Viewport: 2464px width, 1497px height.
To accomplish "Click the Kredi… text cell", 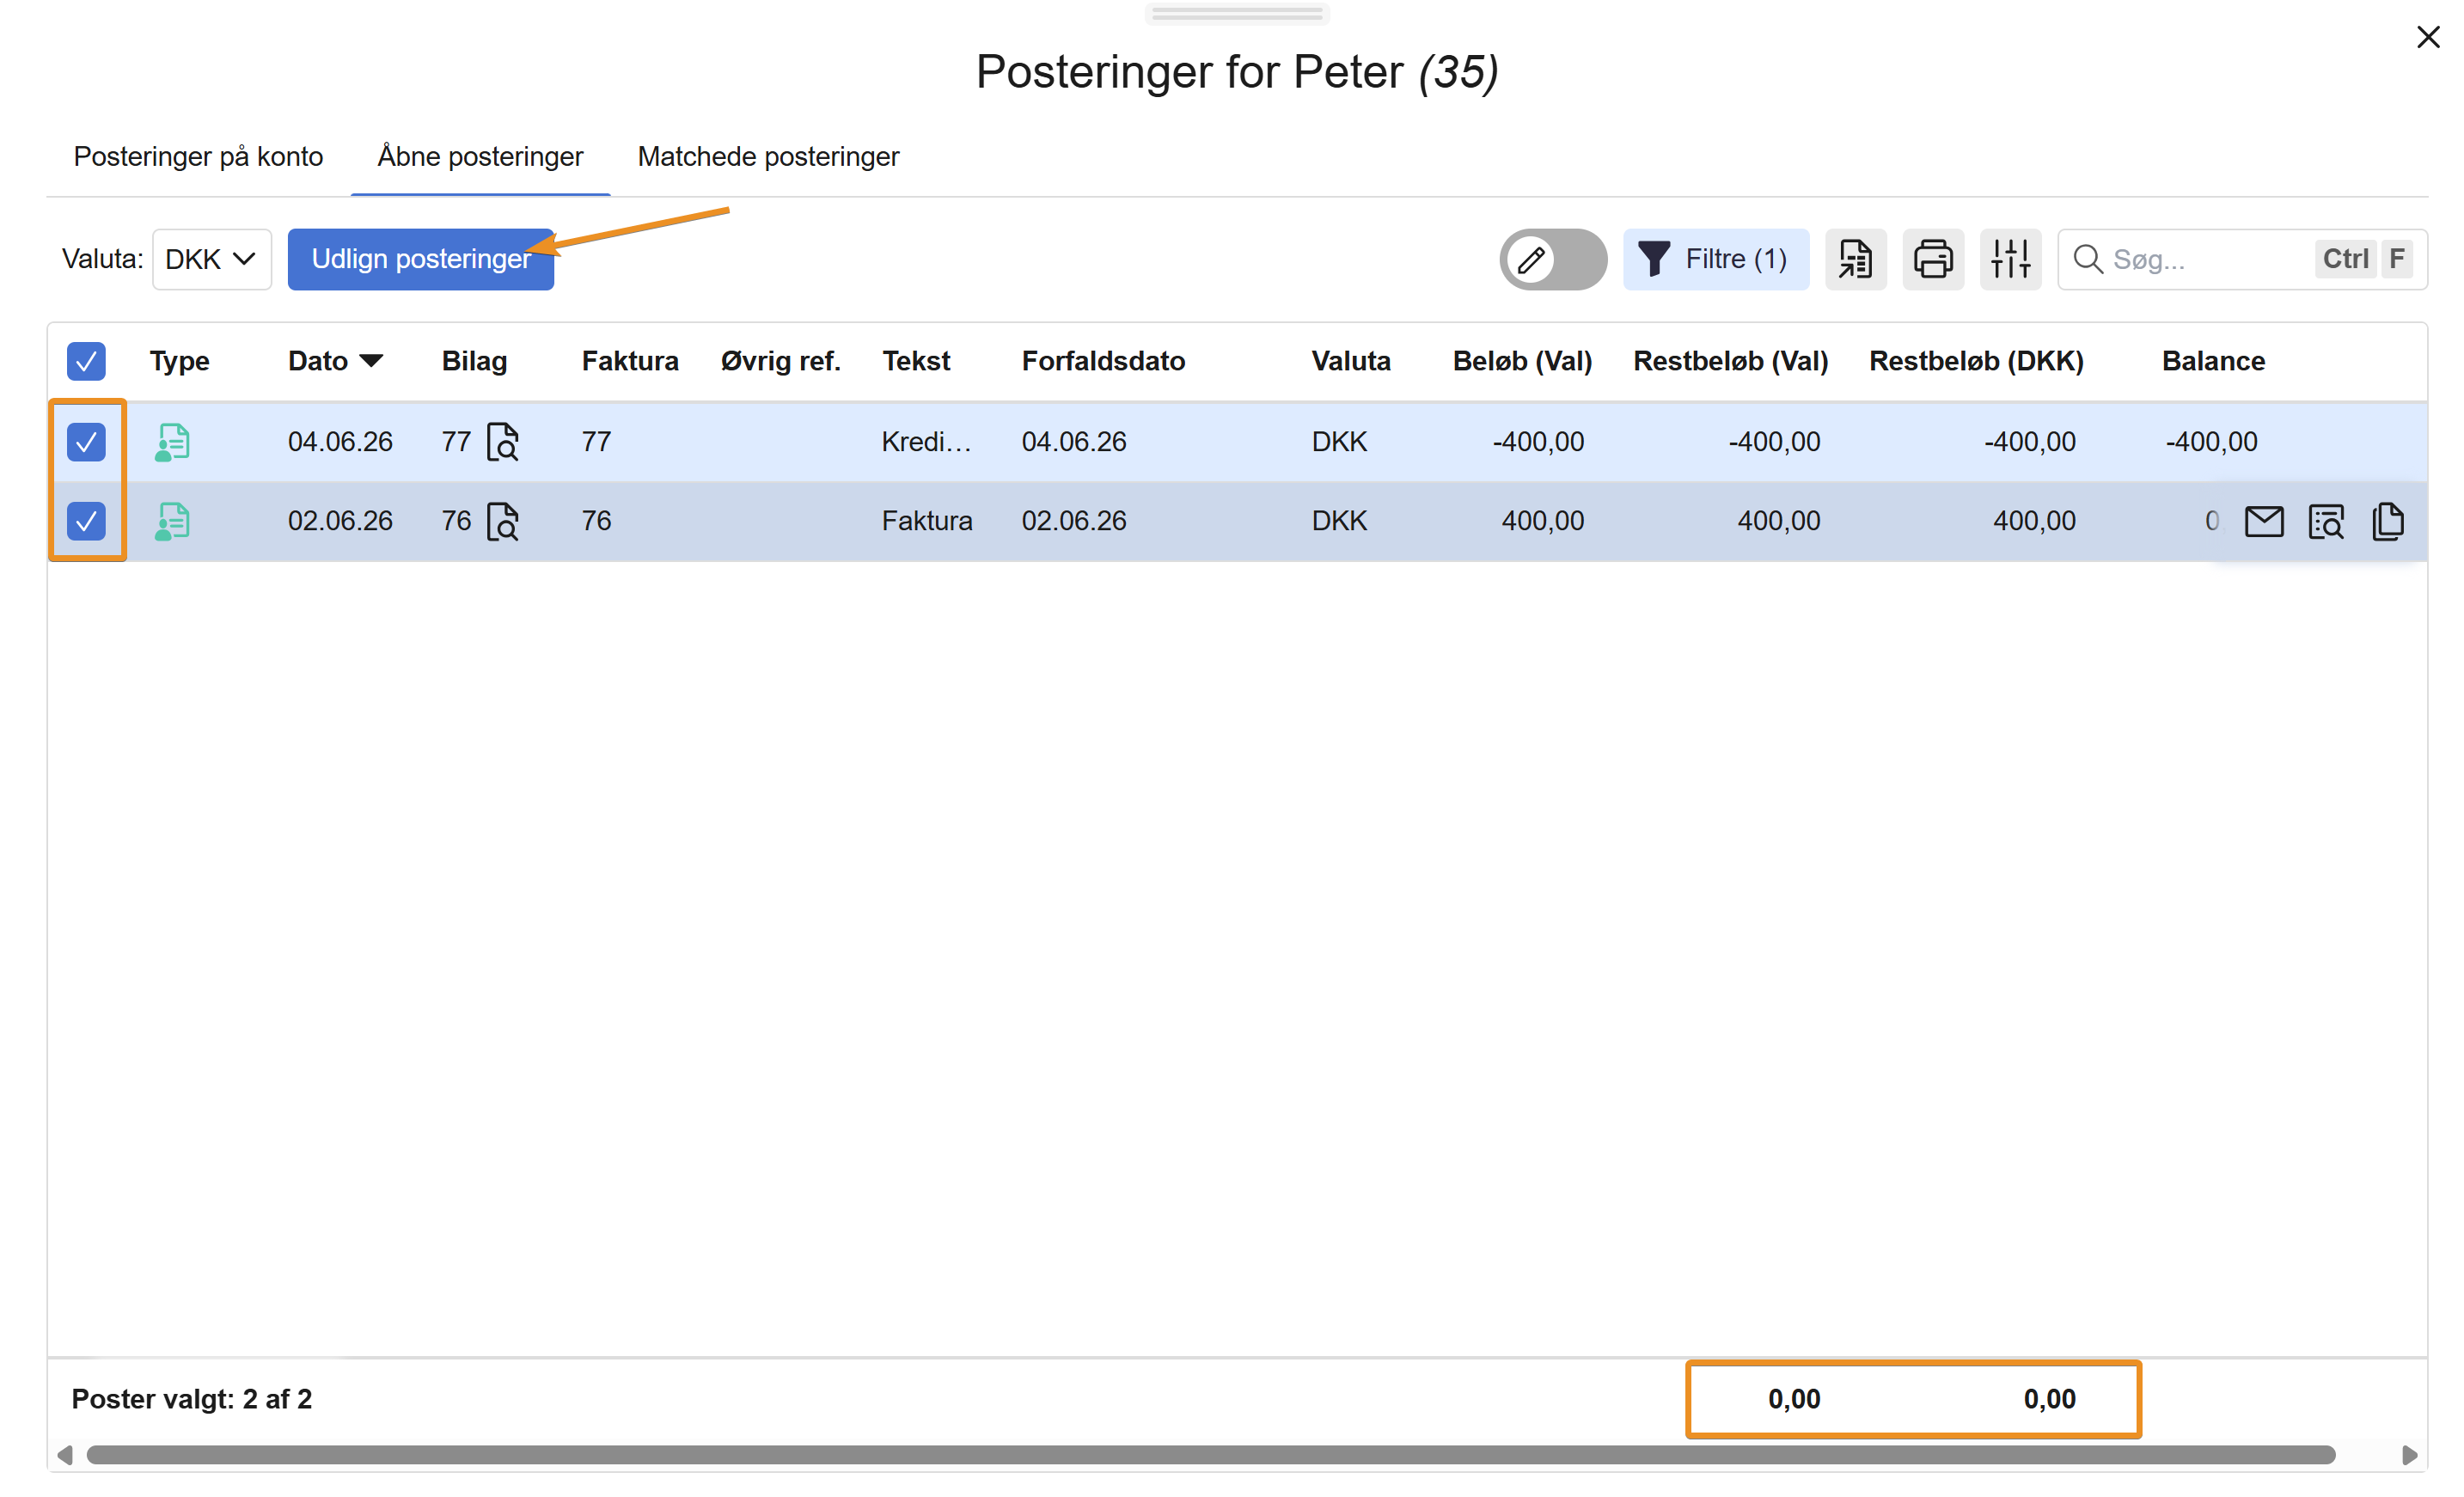I will pyautogui.click(x=926, y=441).
